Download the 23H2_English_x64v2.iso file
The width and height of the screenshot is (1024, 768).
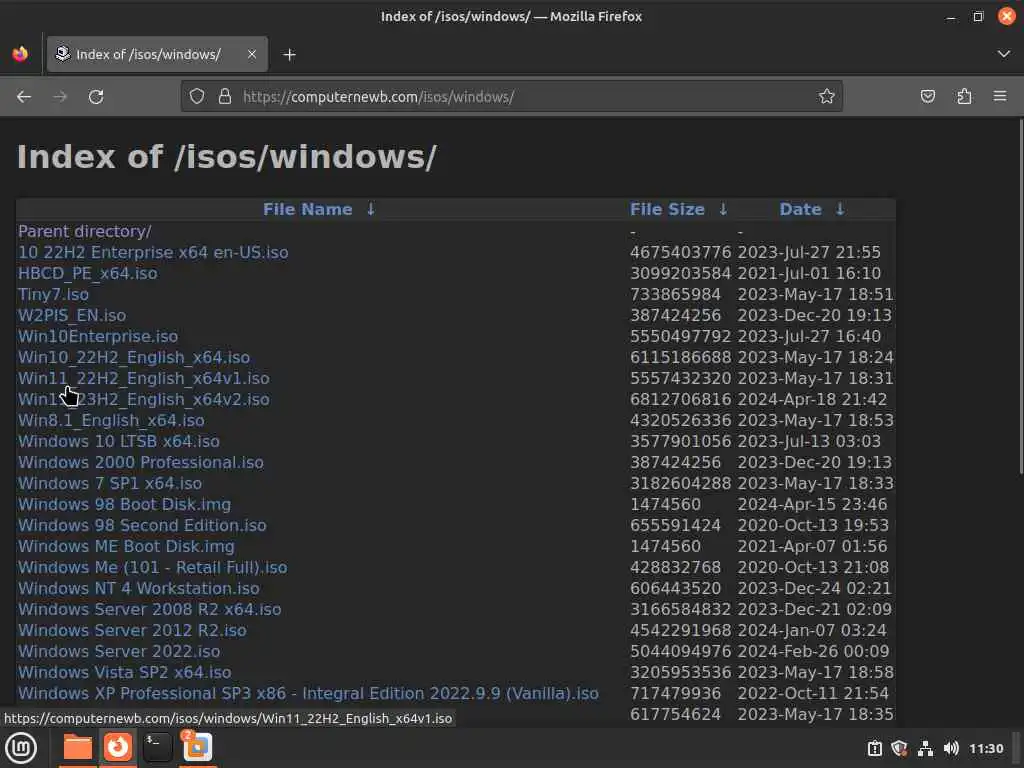143,399
